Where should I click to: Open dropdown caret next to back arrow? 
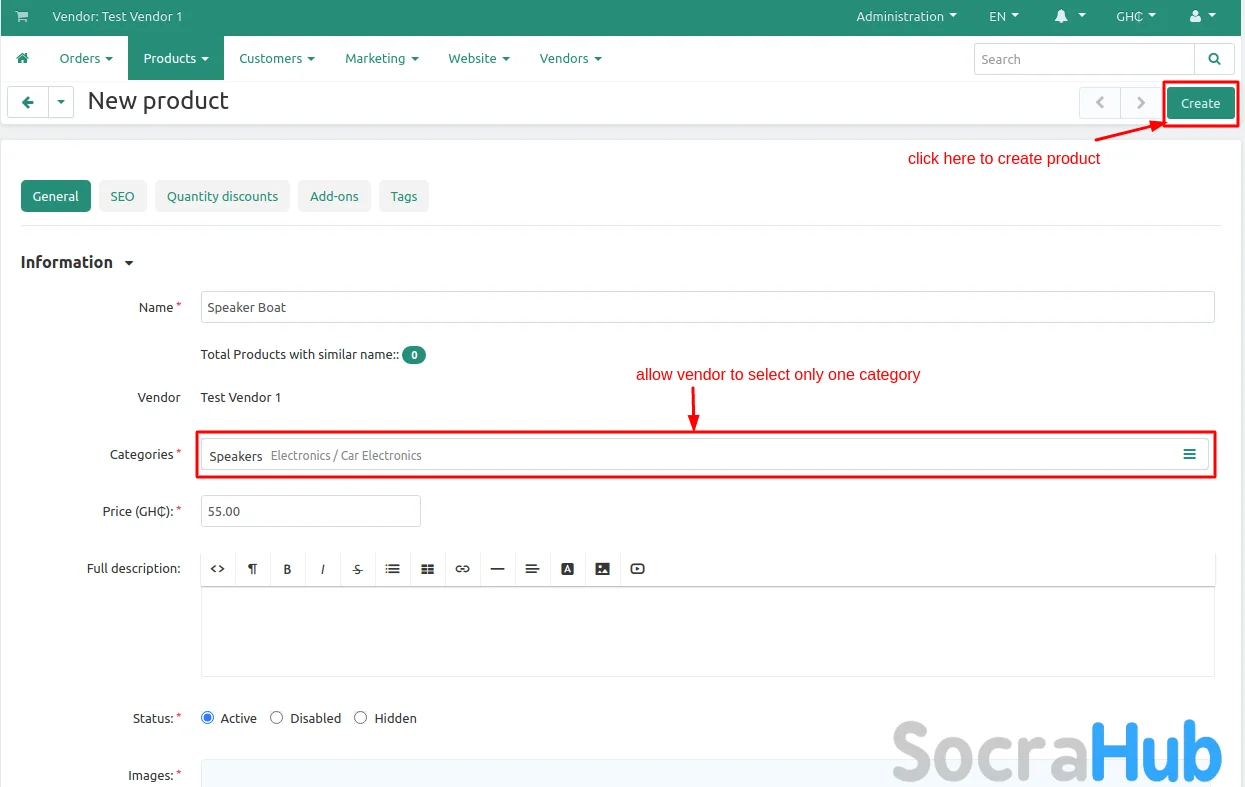tap(61, 102)
